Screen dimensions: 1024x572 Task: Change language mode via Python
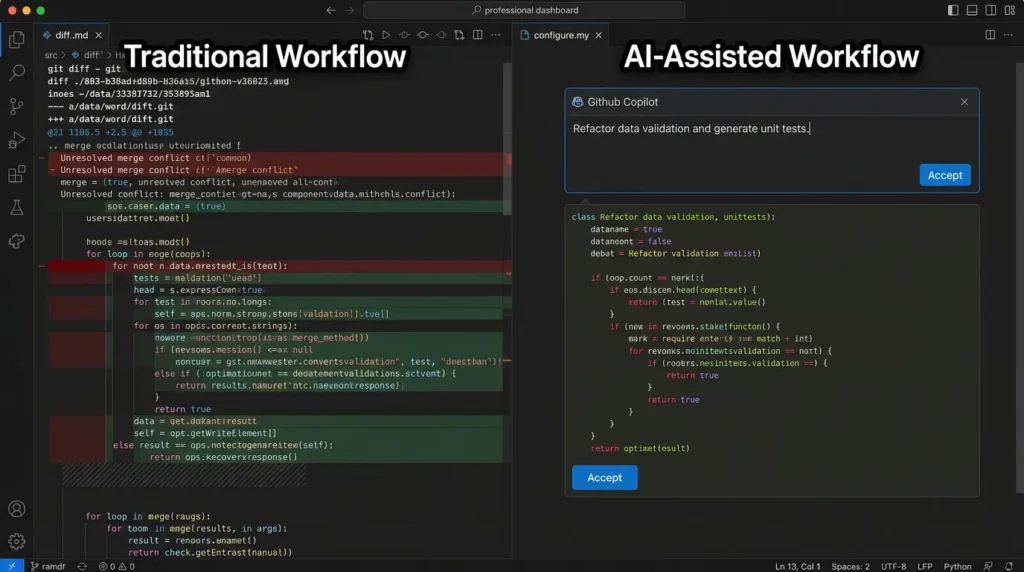click(957, 566)
